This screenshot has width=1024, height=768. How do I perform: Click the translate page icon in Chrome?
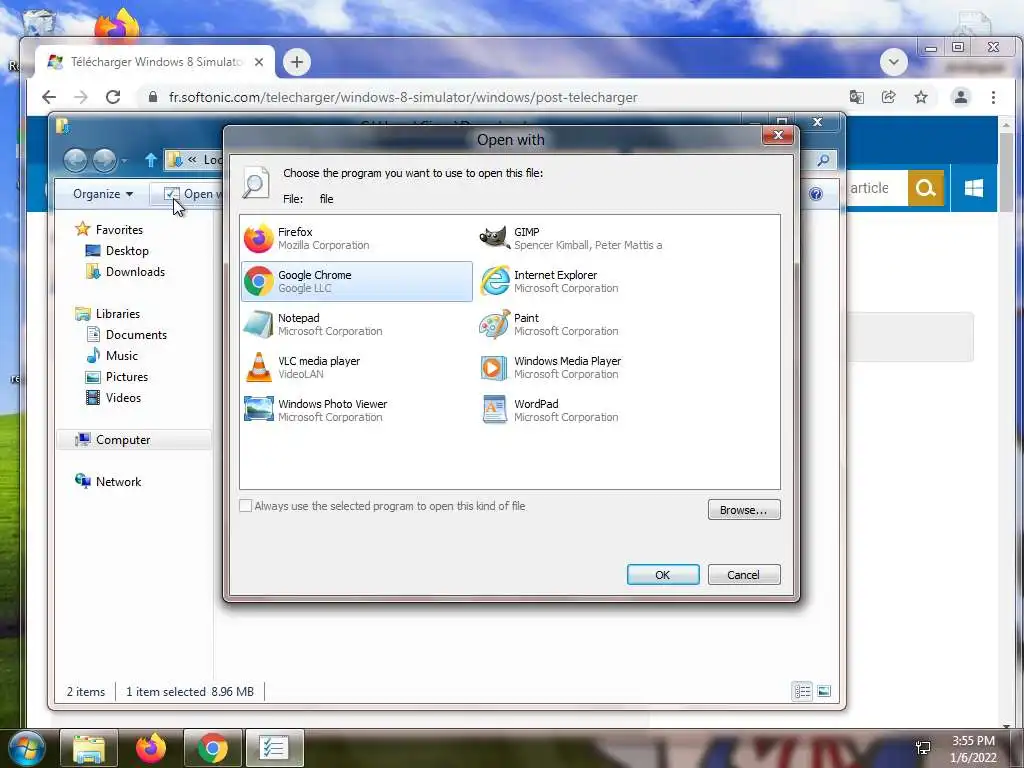tap(856, 97)
